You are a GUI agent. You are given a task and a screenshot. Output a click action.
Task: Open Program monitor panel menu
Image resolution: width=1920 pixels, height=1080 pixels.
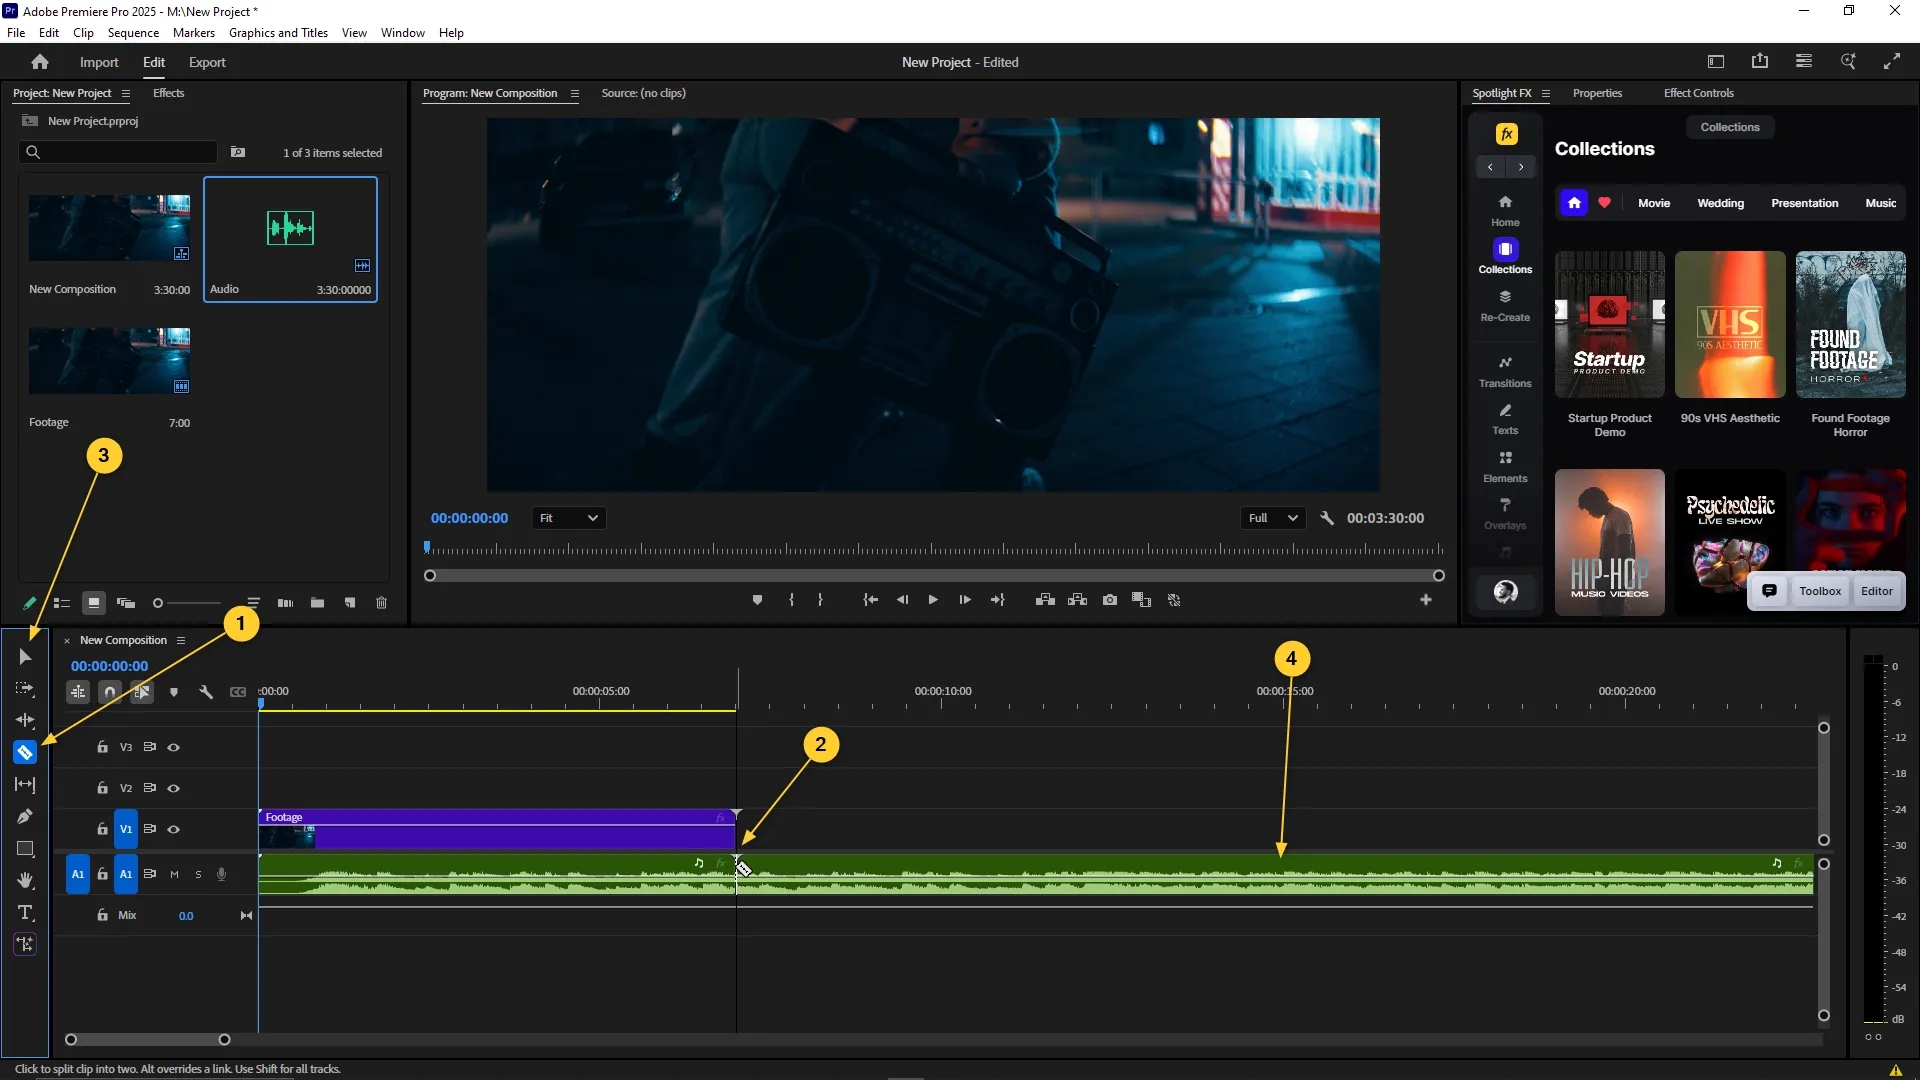tap(574, 93)
